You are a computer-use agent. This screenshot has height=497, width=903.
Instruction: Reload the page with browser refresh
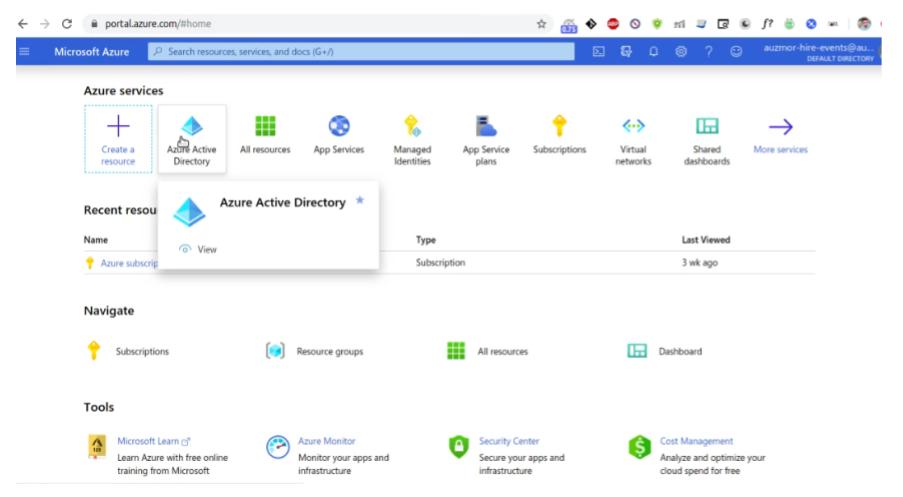click(x=67, y=24)
